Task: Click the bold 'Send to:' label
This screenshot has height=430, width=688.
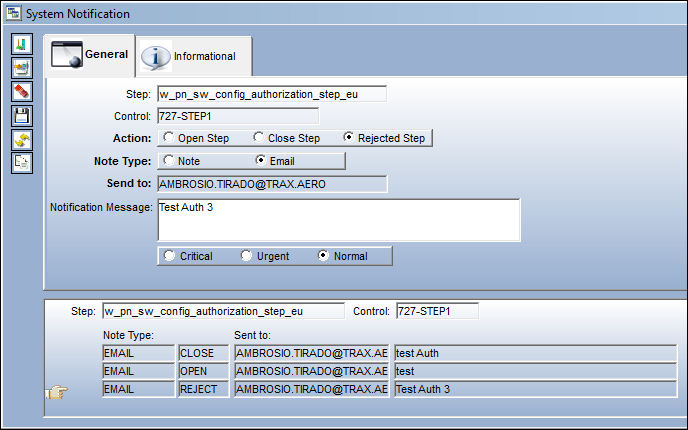Action: point(129,183)
